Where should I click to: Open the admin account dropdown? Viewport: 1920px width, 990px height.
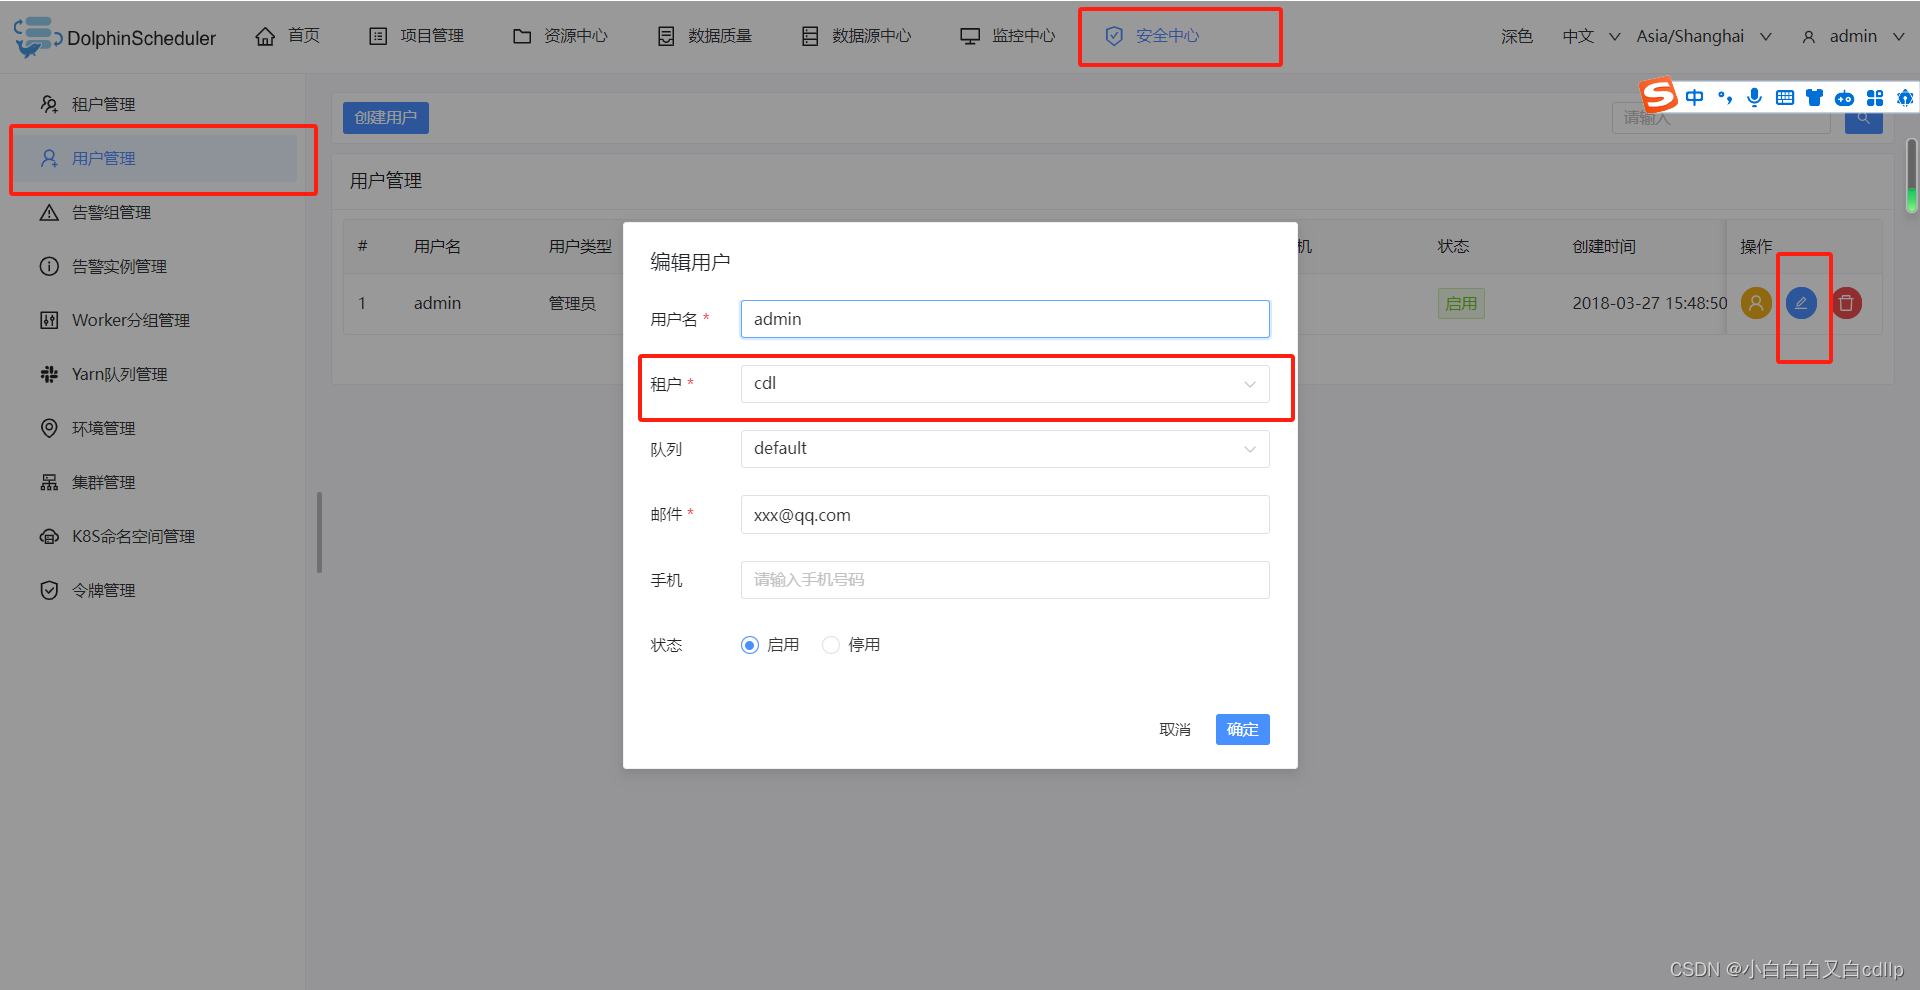point(1853,36)
